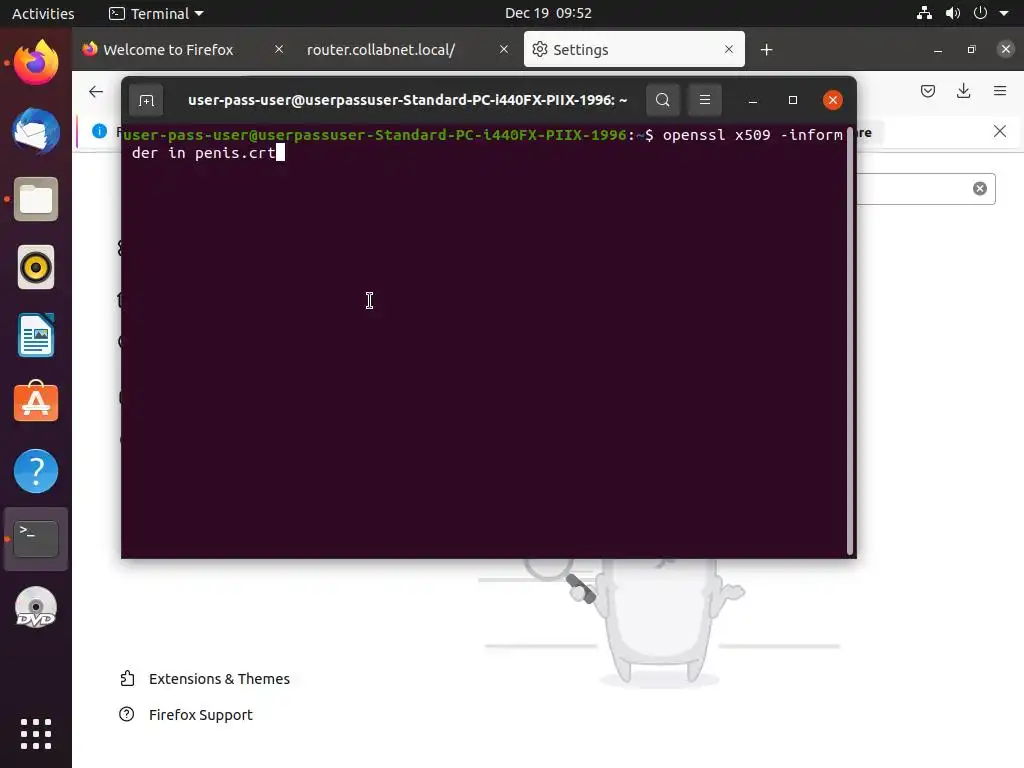The height and width of the screenshot is (768, 1024).
Task: Click the terminal search magnifier icon
Action: (662, 100)
